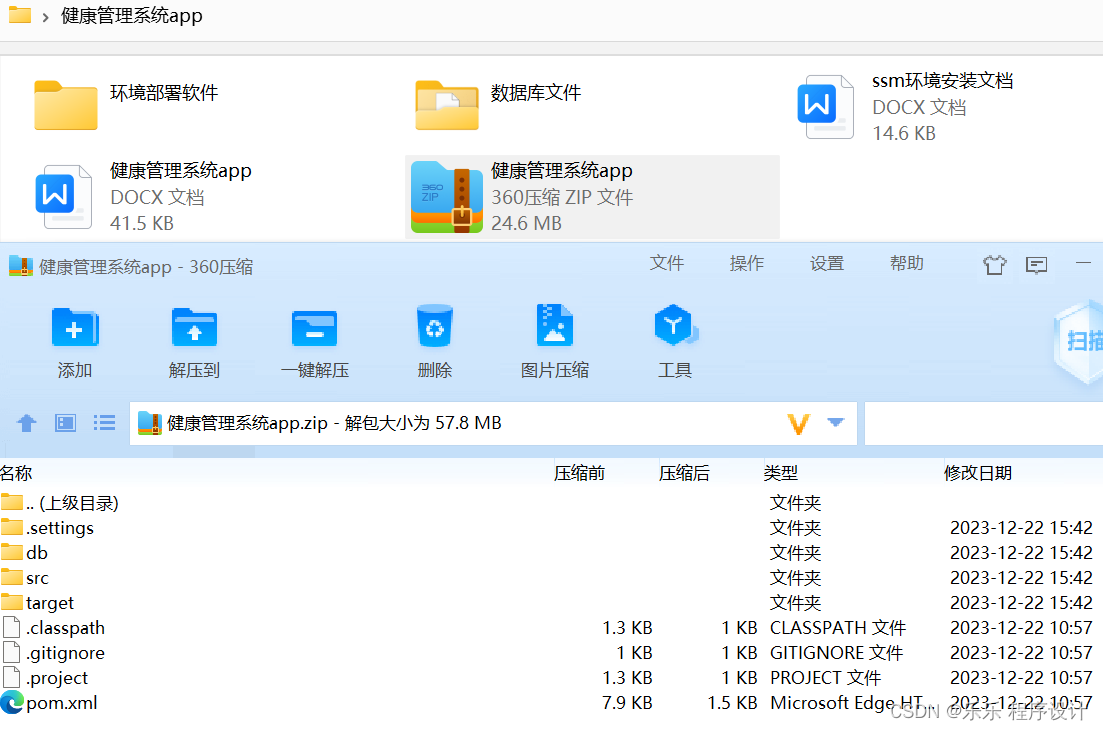Select the db folder row
The height and width of the screenshot is (730, 1103).
click(x=552, y=553)
